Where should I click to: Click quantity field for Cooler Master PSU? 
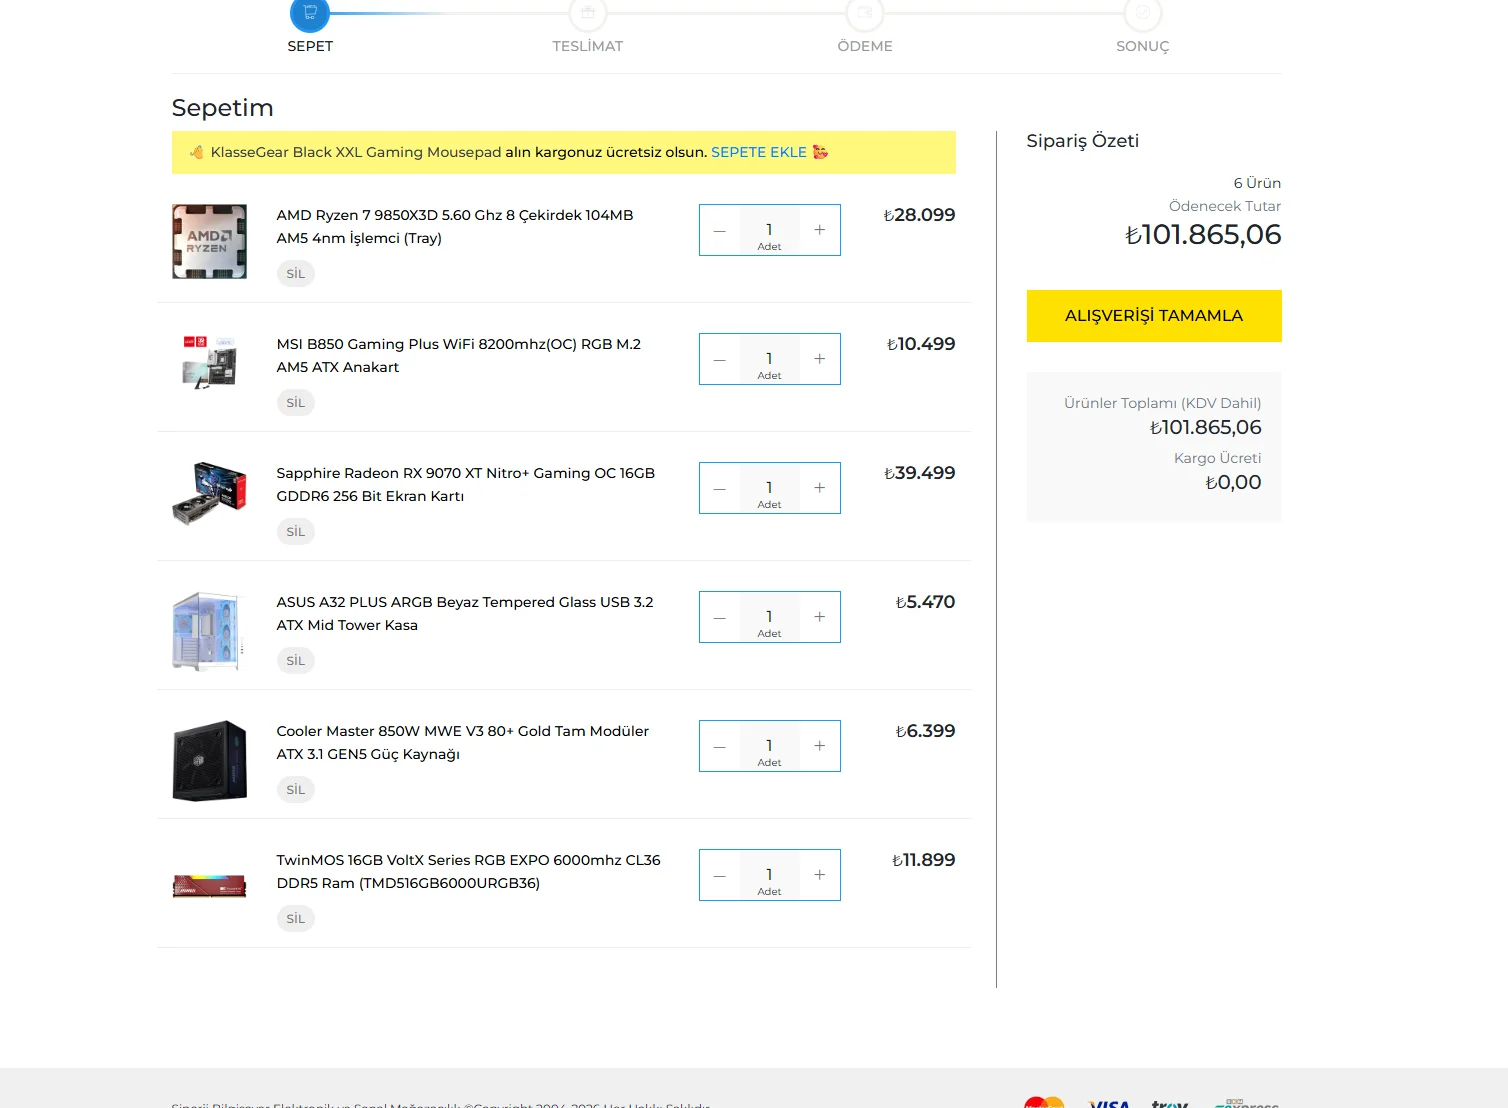pyautogui.click(x=770, y=746)
